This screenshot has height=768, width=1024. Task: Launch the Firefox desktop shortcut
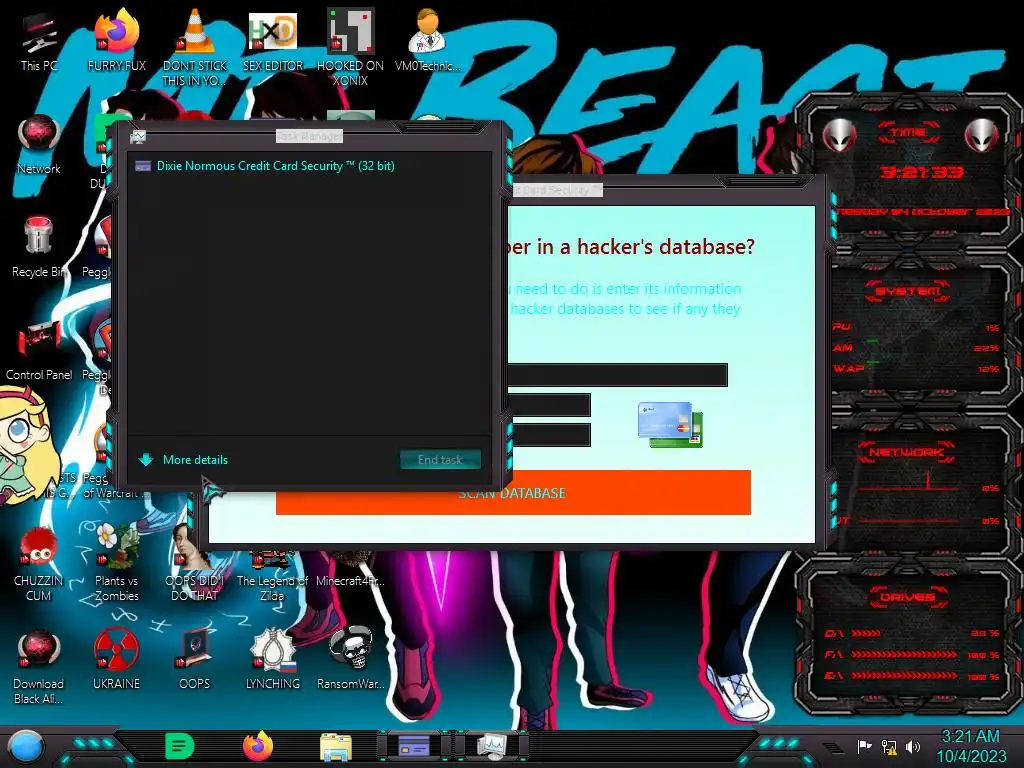[x=117, y=40]
